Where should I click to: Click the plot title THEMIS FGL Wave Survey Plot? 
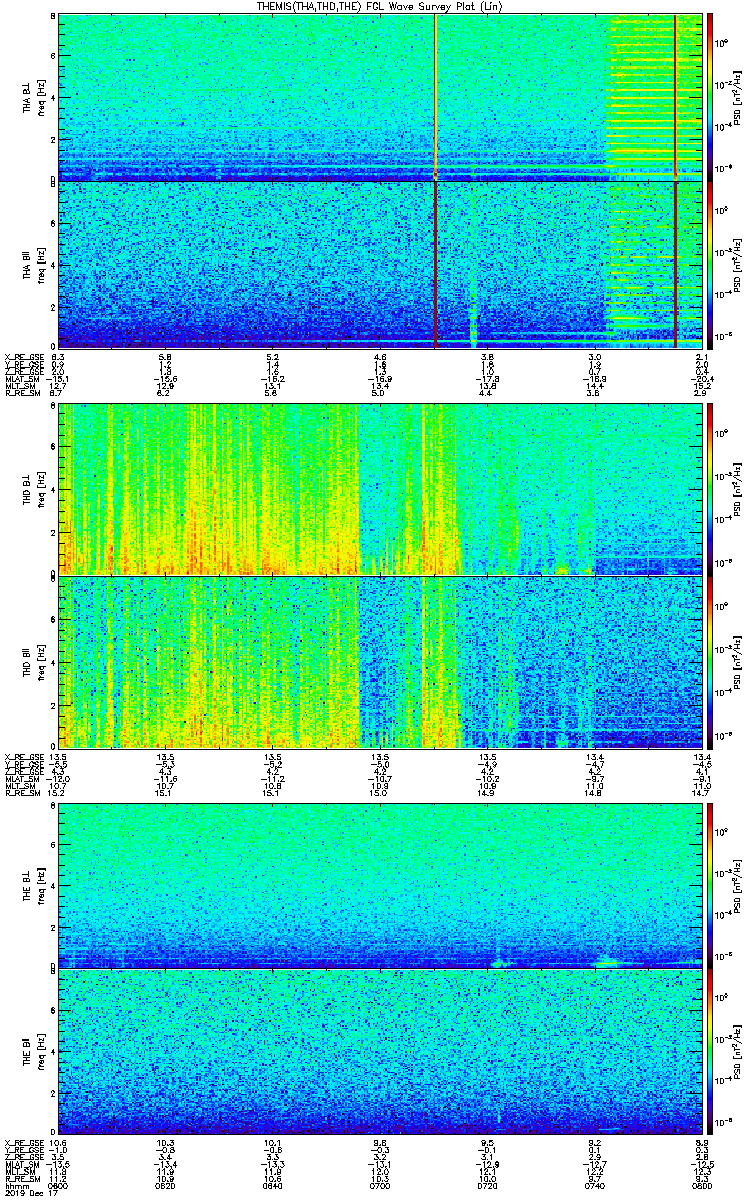(x=380, y=6)
